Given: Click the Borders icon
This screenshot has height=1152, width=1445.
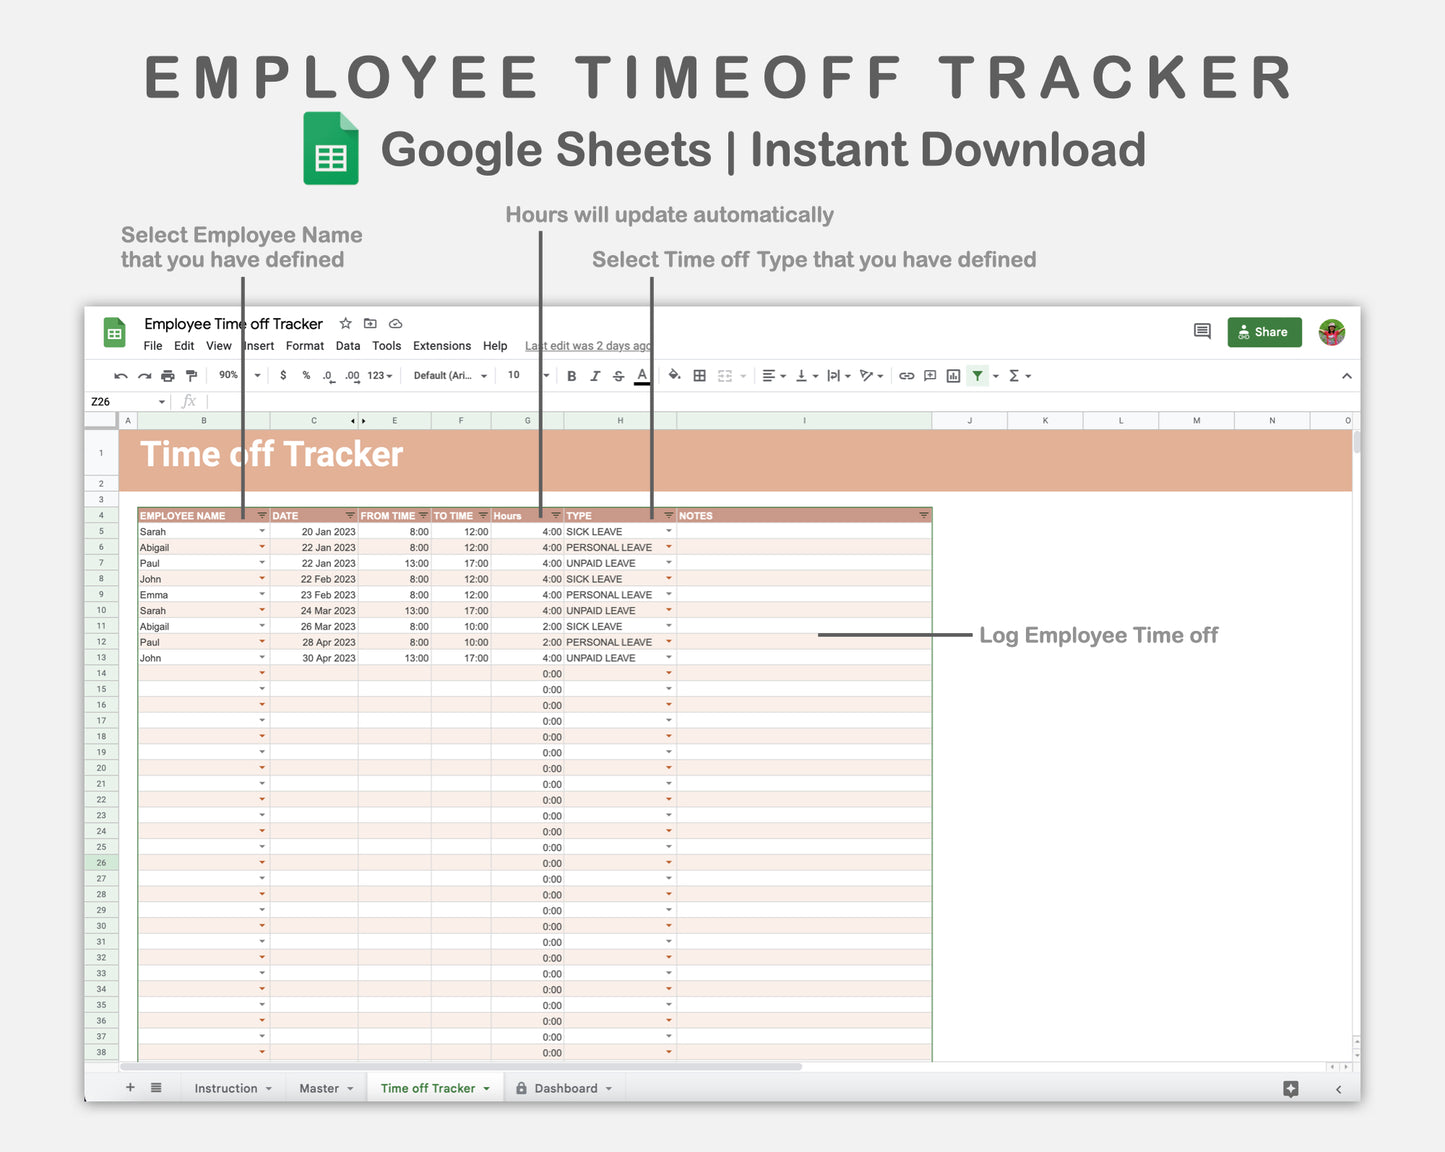Looking at the screenshot, I should (x=700, y=375).
